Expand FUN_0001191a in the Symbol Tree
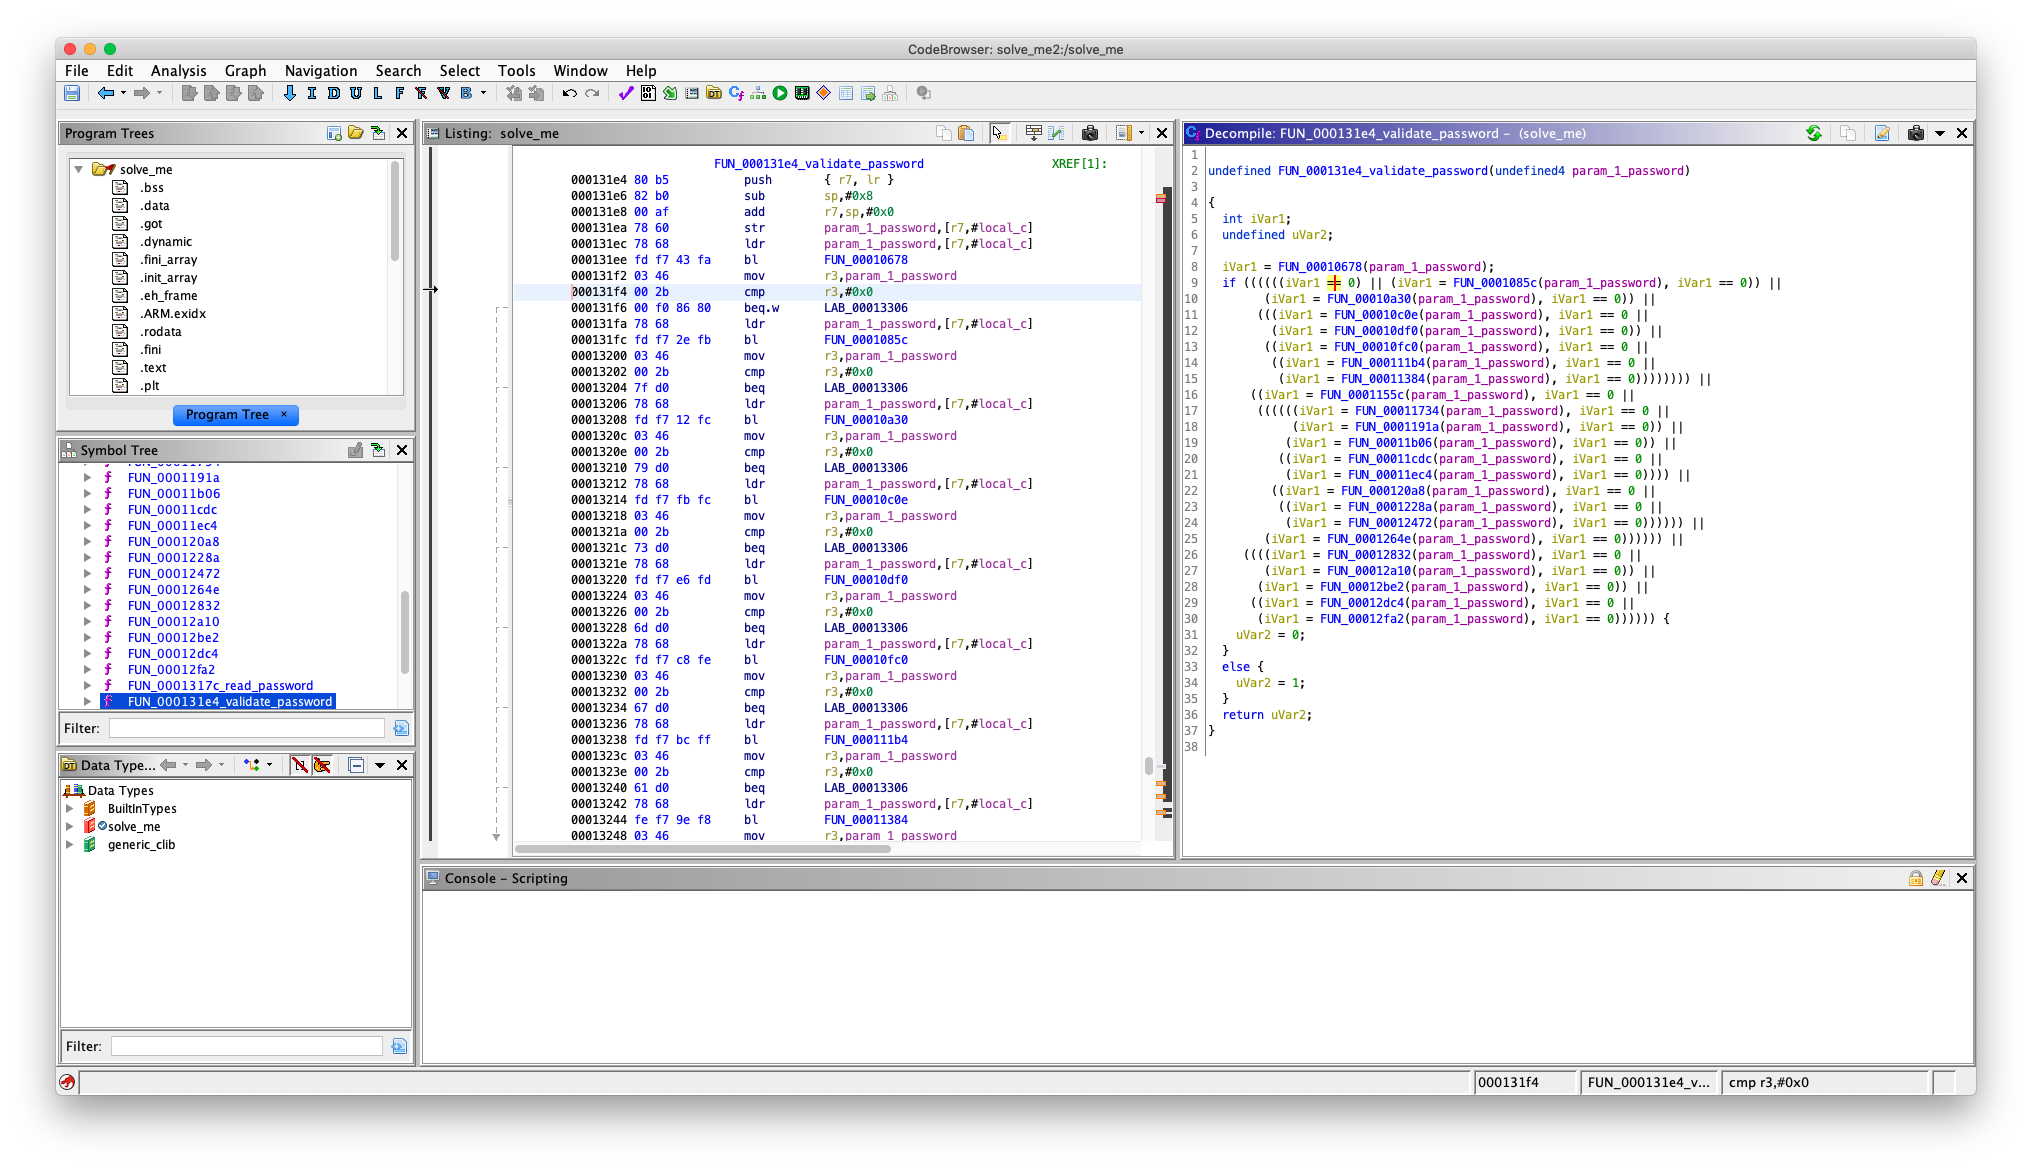Viewport: 2032px width, 1169px height. [88, 478]
